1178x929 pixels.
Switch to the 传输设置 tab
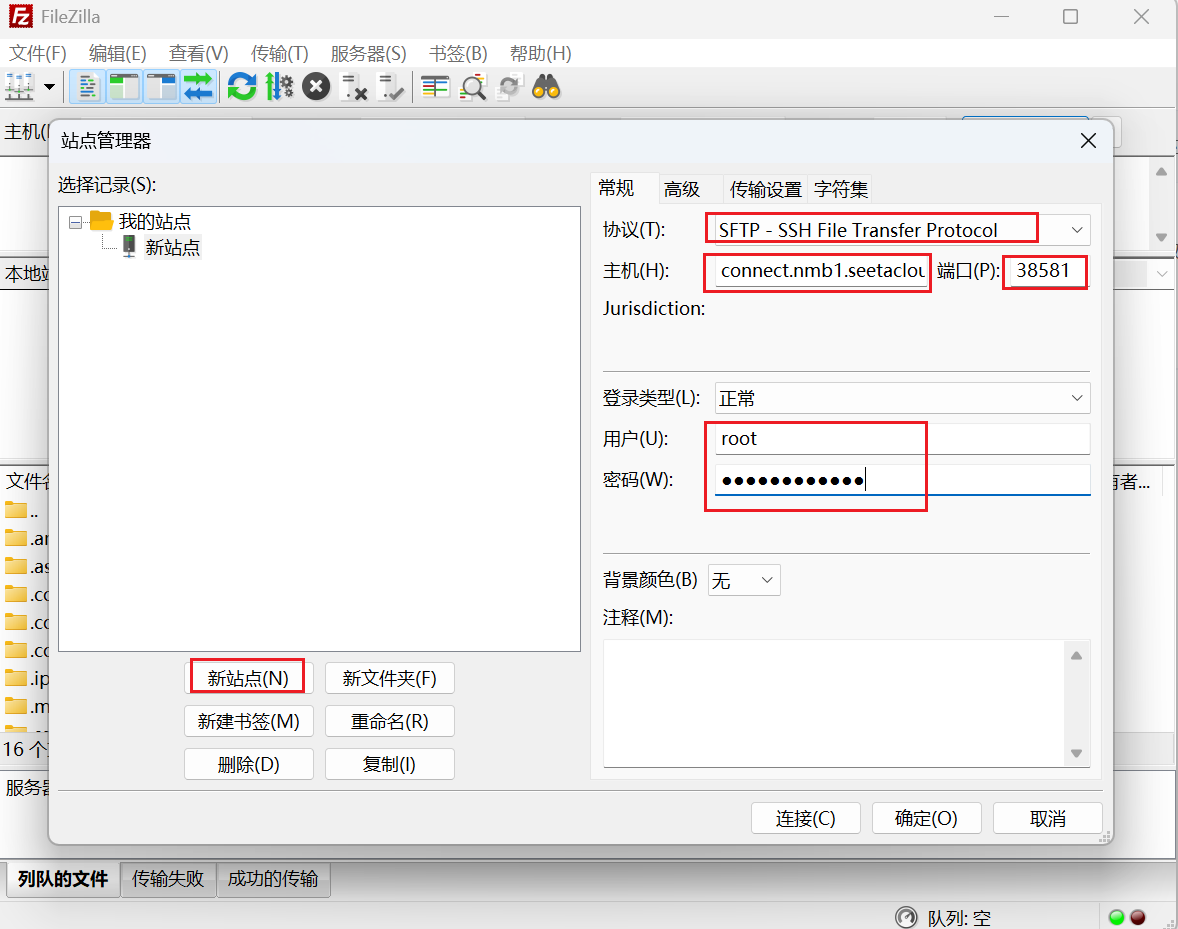[766, 189]
